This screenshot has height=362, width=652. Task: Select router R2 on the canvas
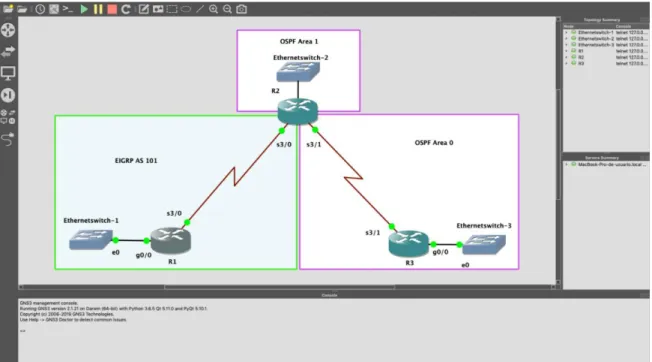pyautogui.click(x=298, y=111)
